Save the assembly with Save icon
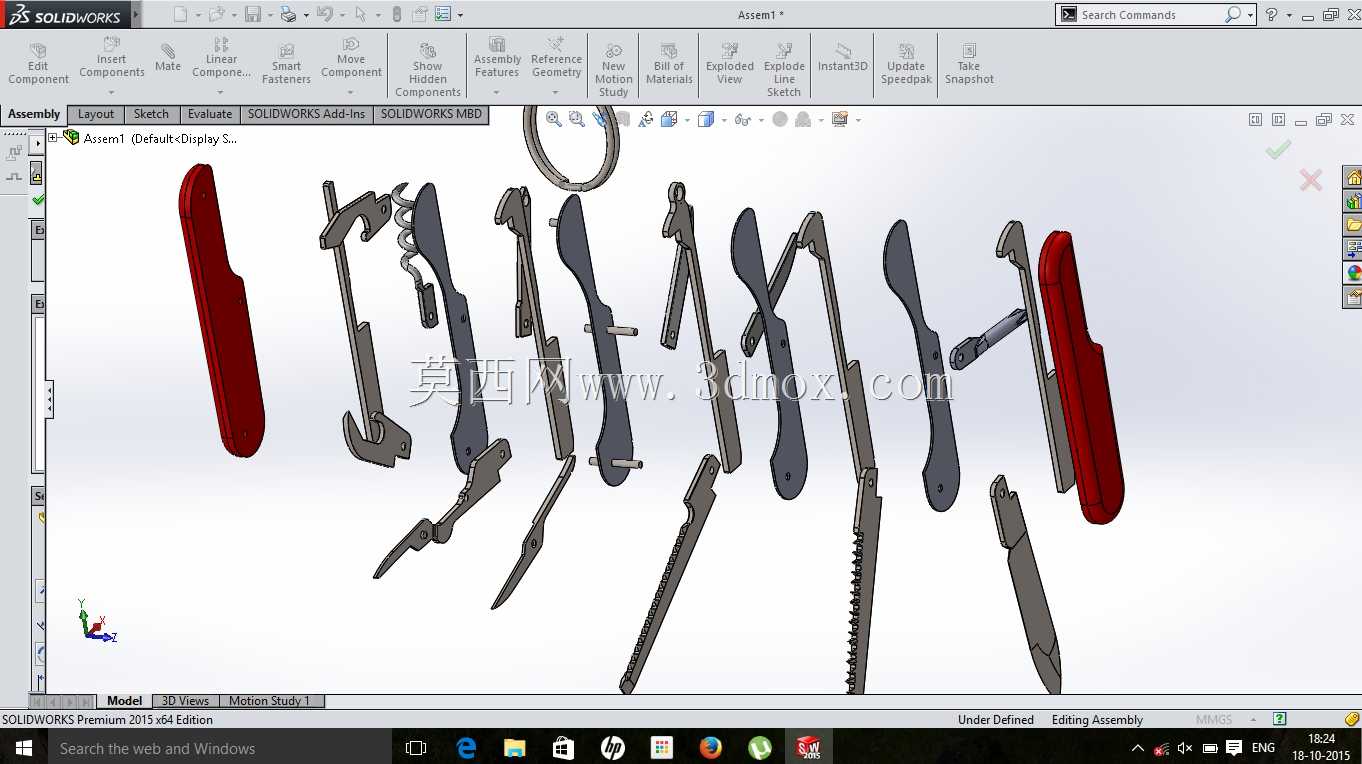The image size is (1362, 764). [253, 14]
